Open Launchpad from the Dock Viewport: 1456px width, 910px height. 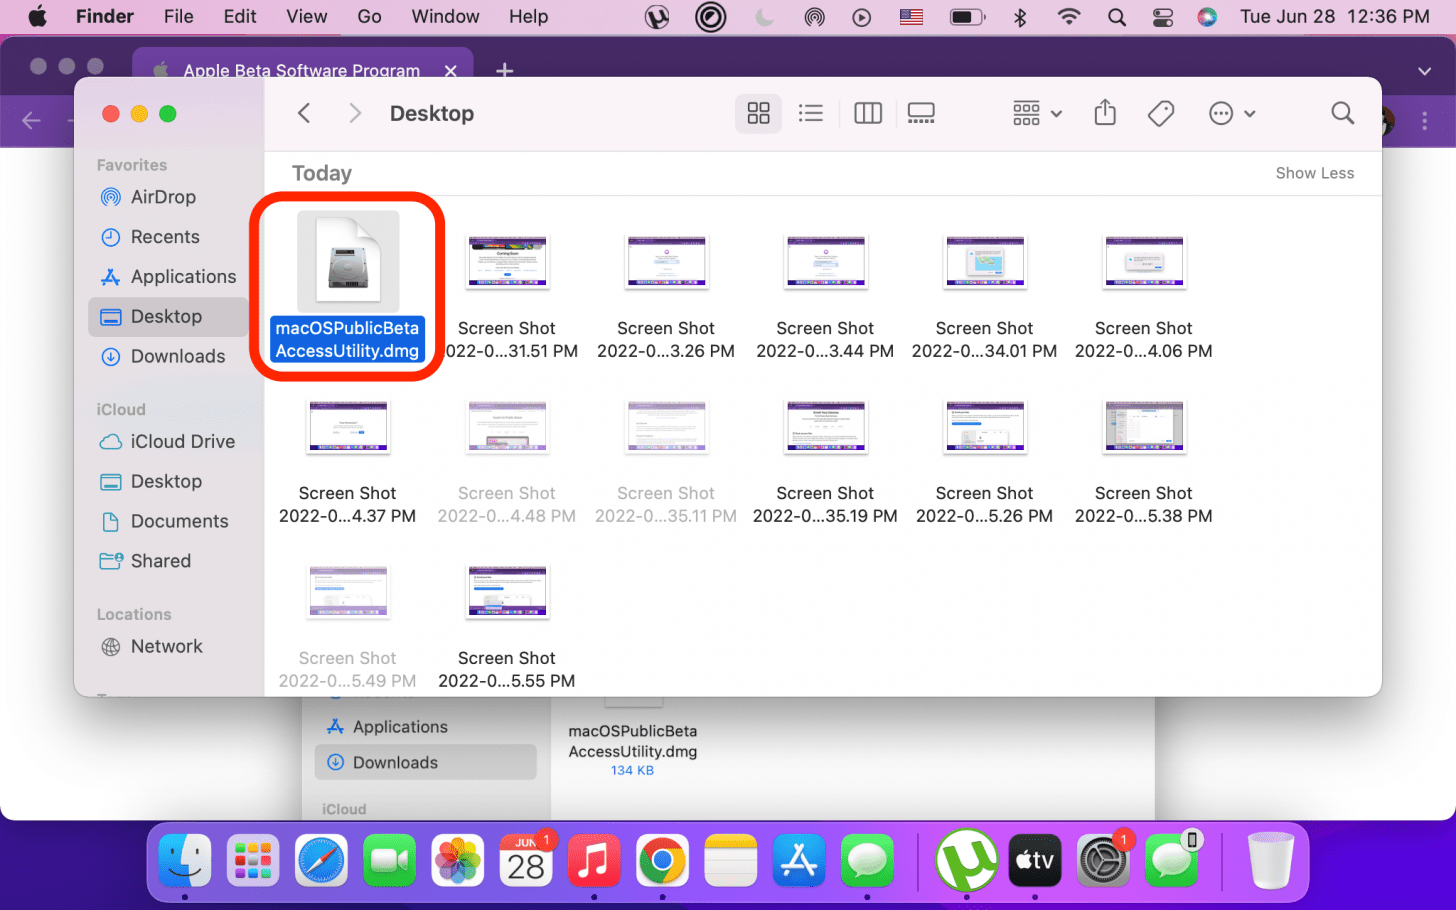[253, 860]
